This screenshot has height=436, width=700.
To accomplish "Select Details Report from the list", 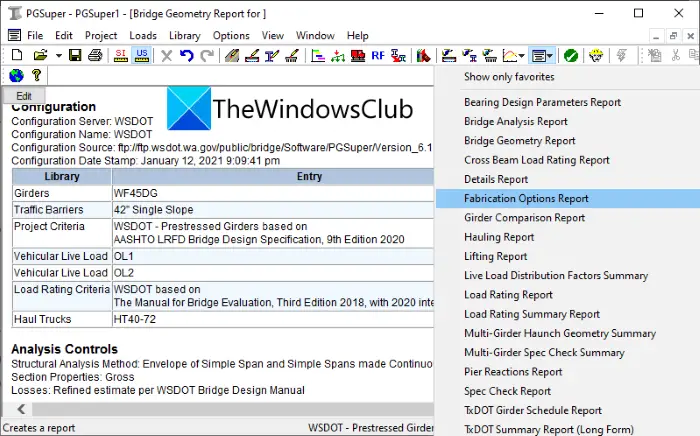I will pyautogui.click(x=496, y=179).
